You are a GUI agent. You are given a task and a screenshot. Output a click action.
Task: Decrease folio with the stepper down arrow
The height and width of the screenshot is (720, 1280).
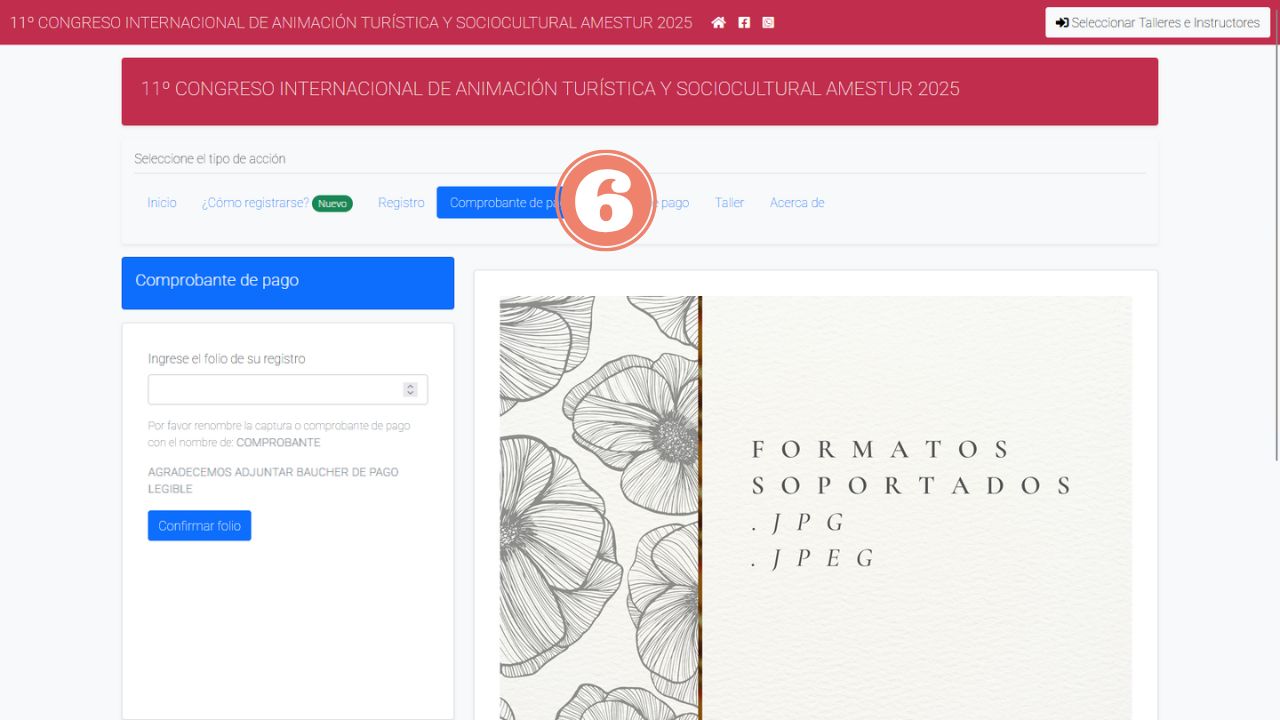pos(410,393)
